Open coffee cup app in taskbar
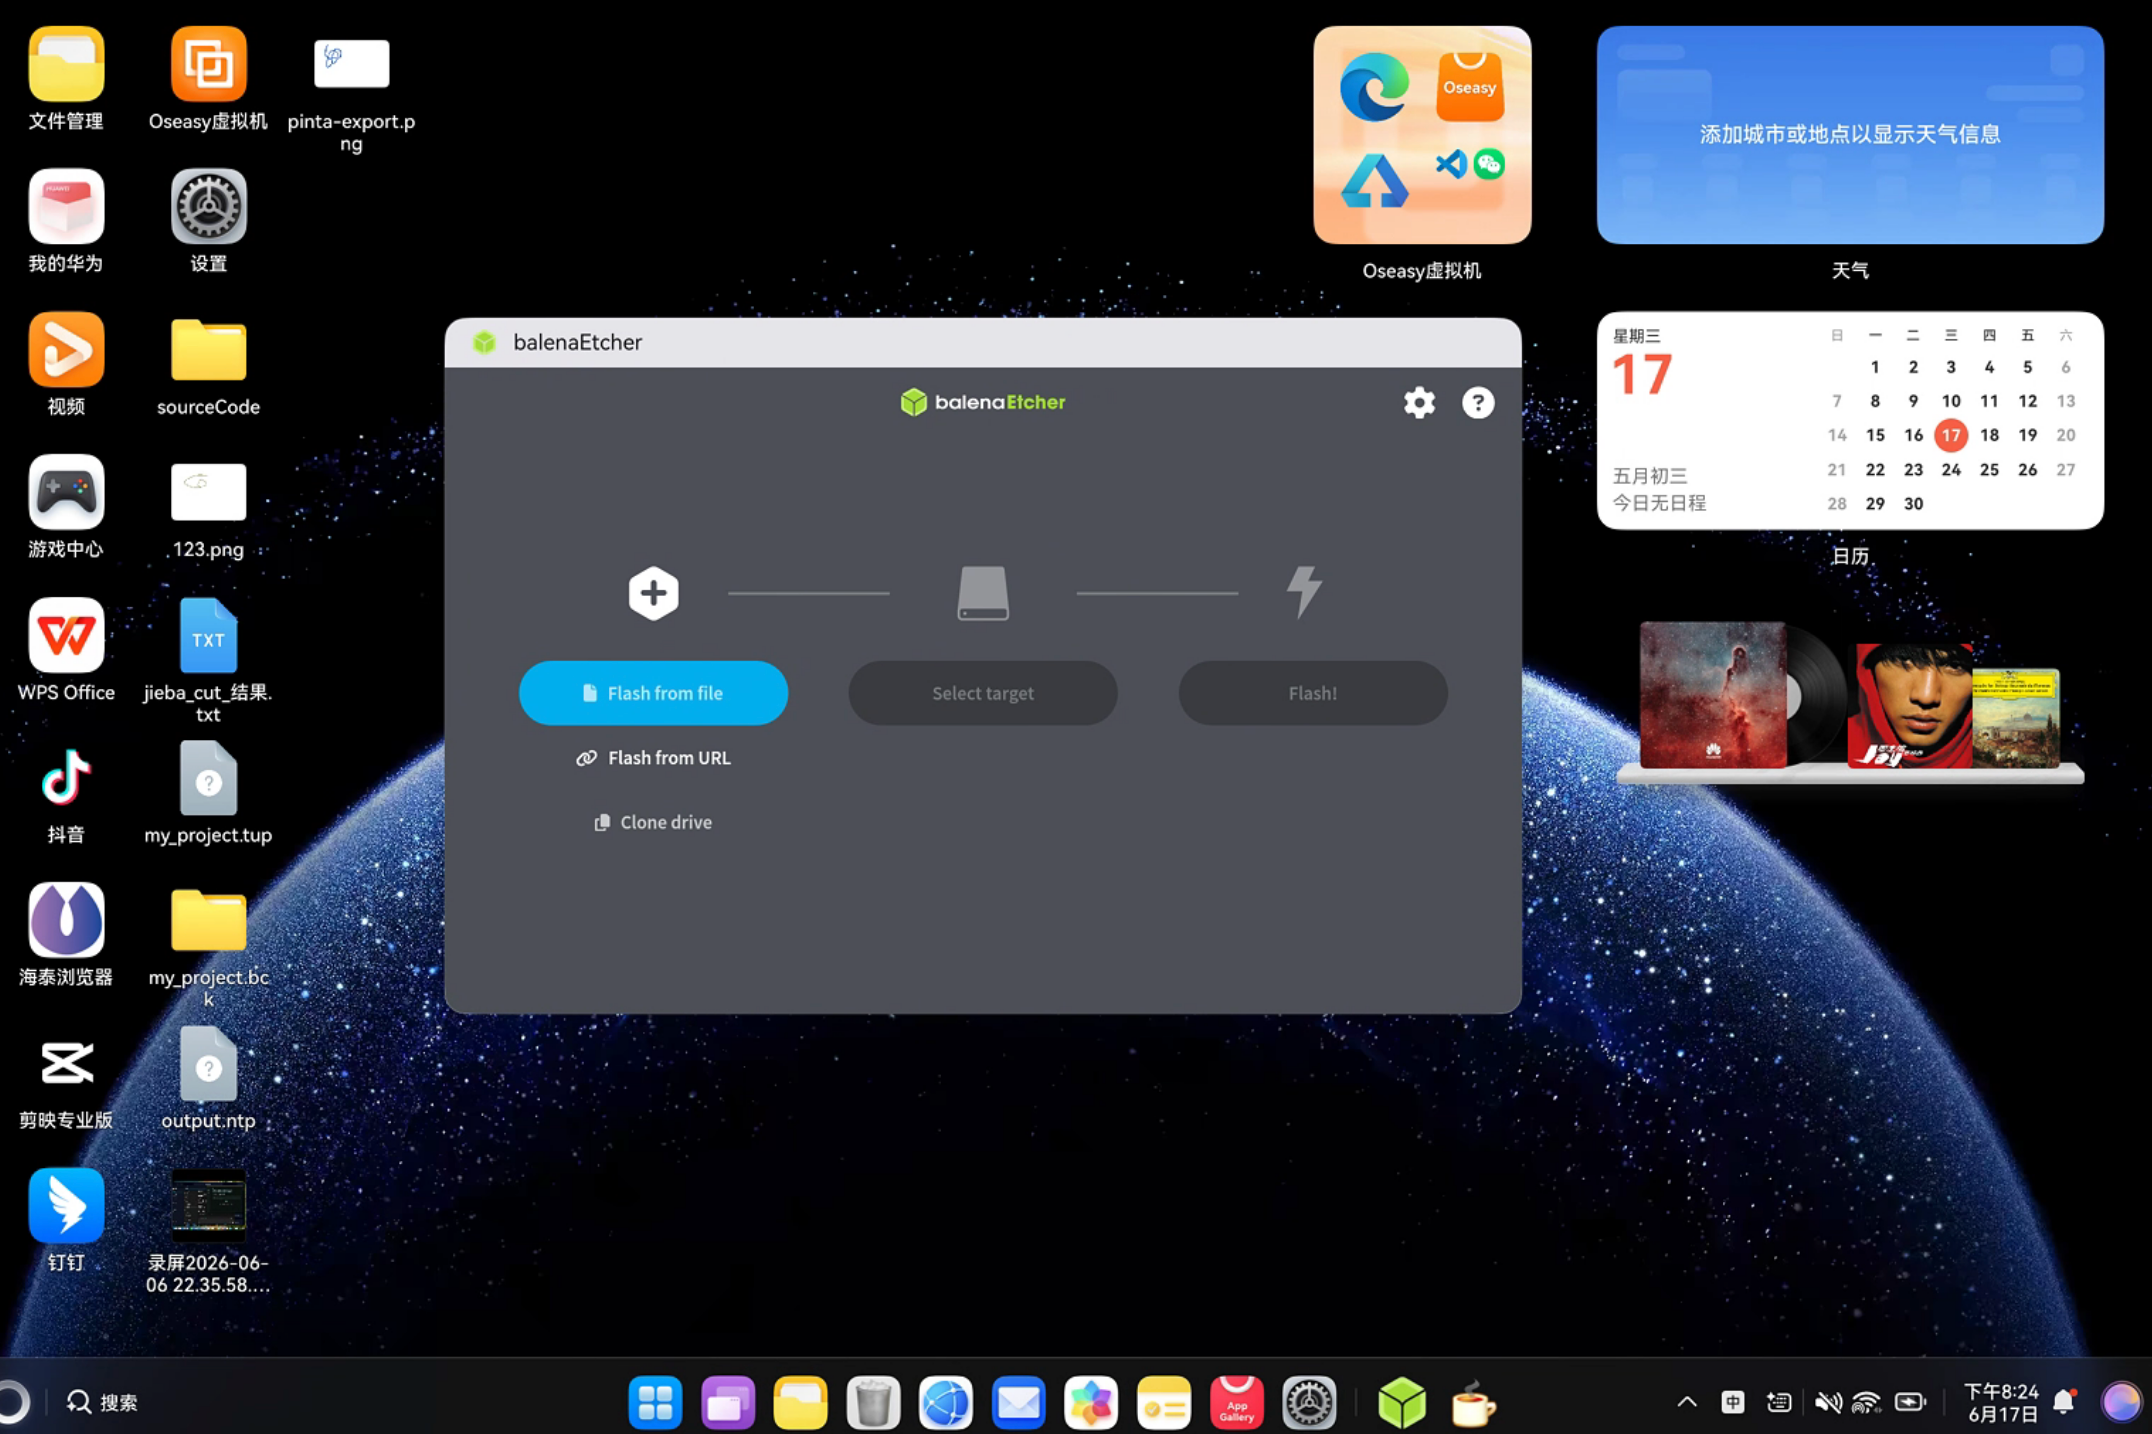This screenshot has width=2152, height=1434. tap(1473, 1404)
